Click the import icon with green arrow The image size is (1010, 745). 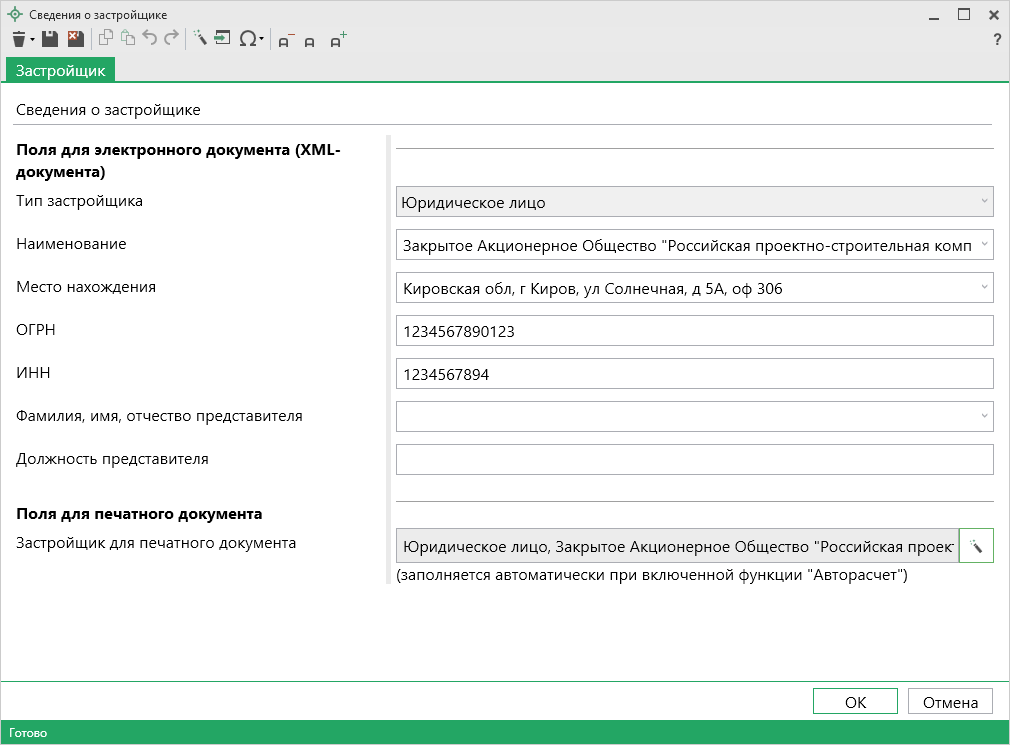click(222, 39)
